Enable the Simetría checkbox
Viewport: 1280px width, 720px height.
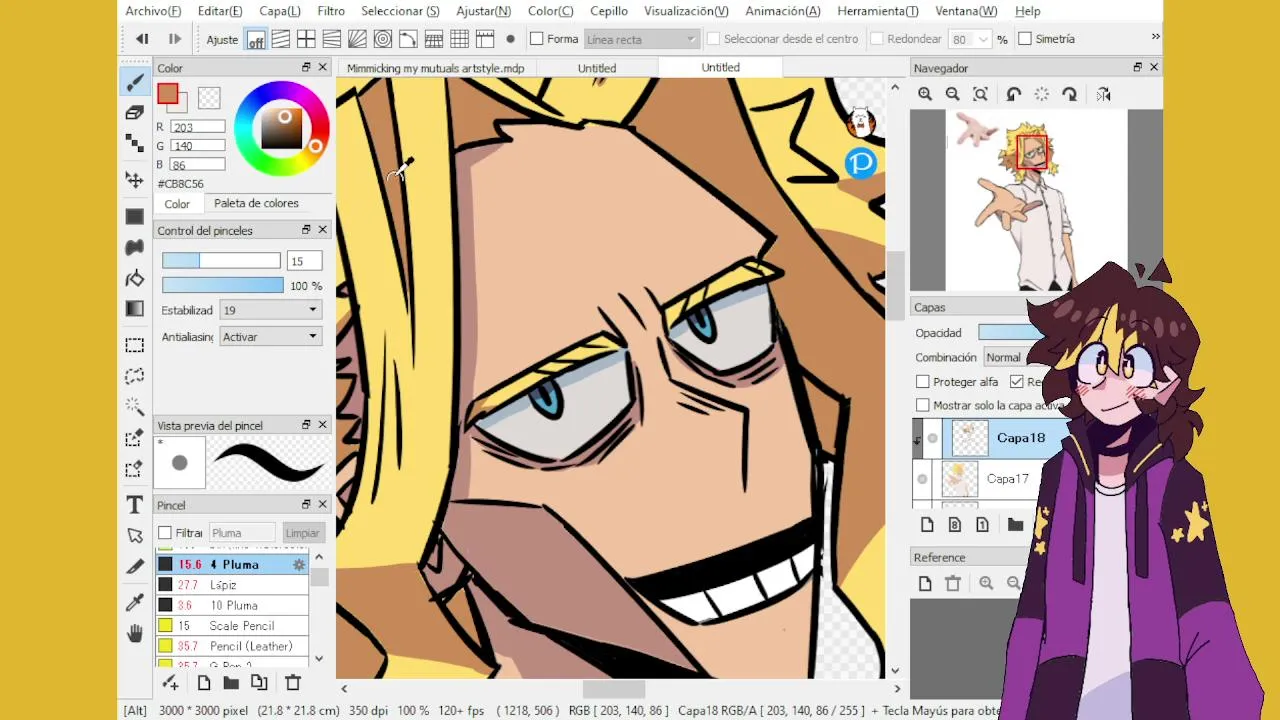tap(1025, 39)
